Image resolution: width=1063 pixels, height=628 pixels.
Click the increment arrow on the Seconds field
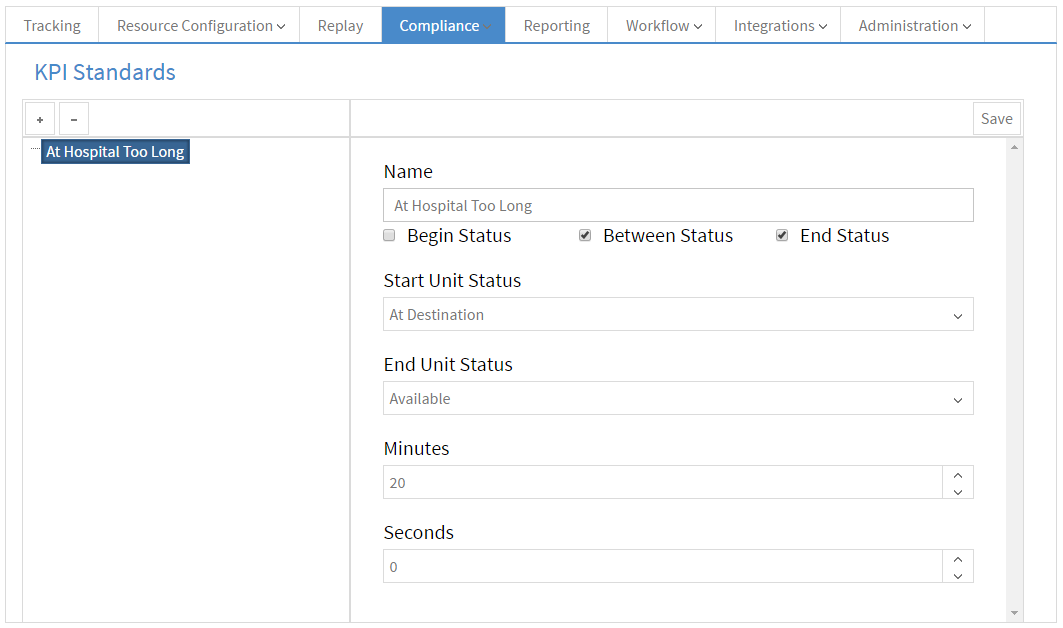(x=957, y=559)
